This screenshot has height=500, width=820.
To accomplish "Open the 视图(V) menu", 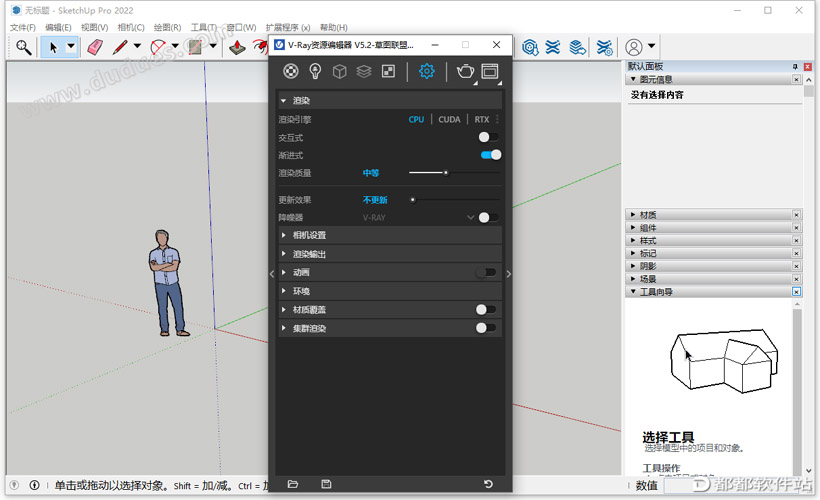I will (x=94, y=27).
